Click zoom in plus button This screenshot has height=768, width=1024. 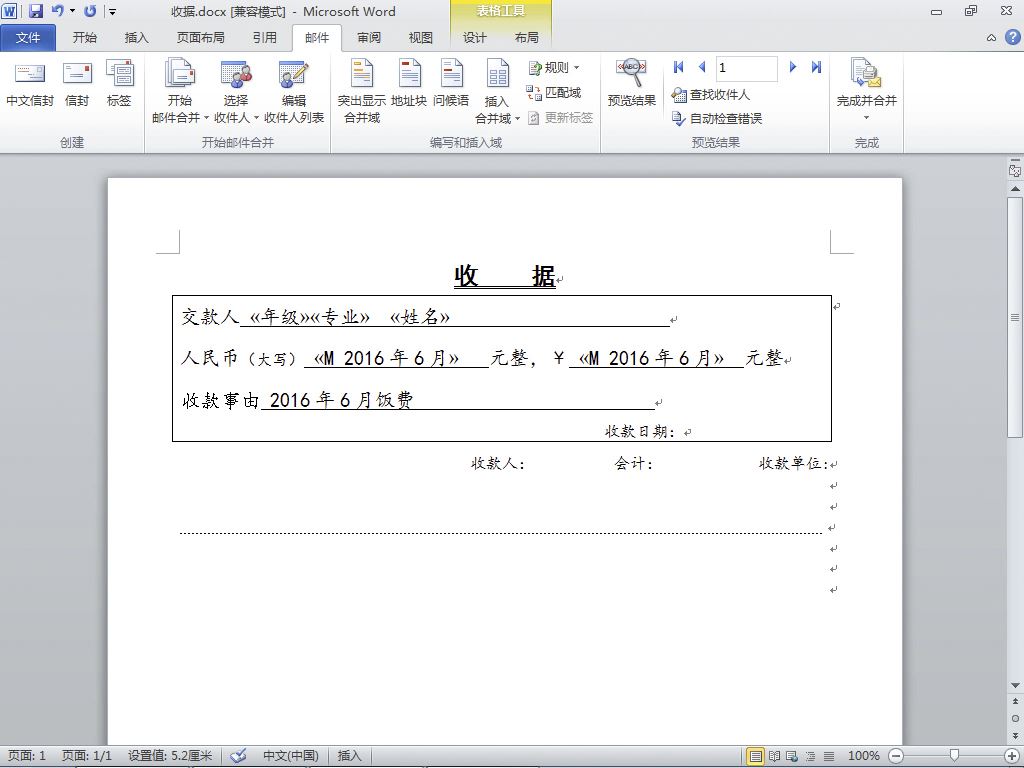(x=1012, y=756)
